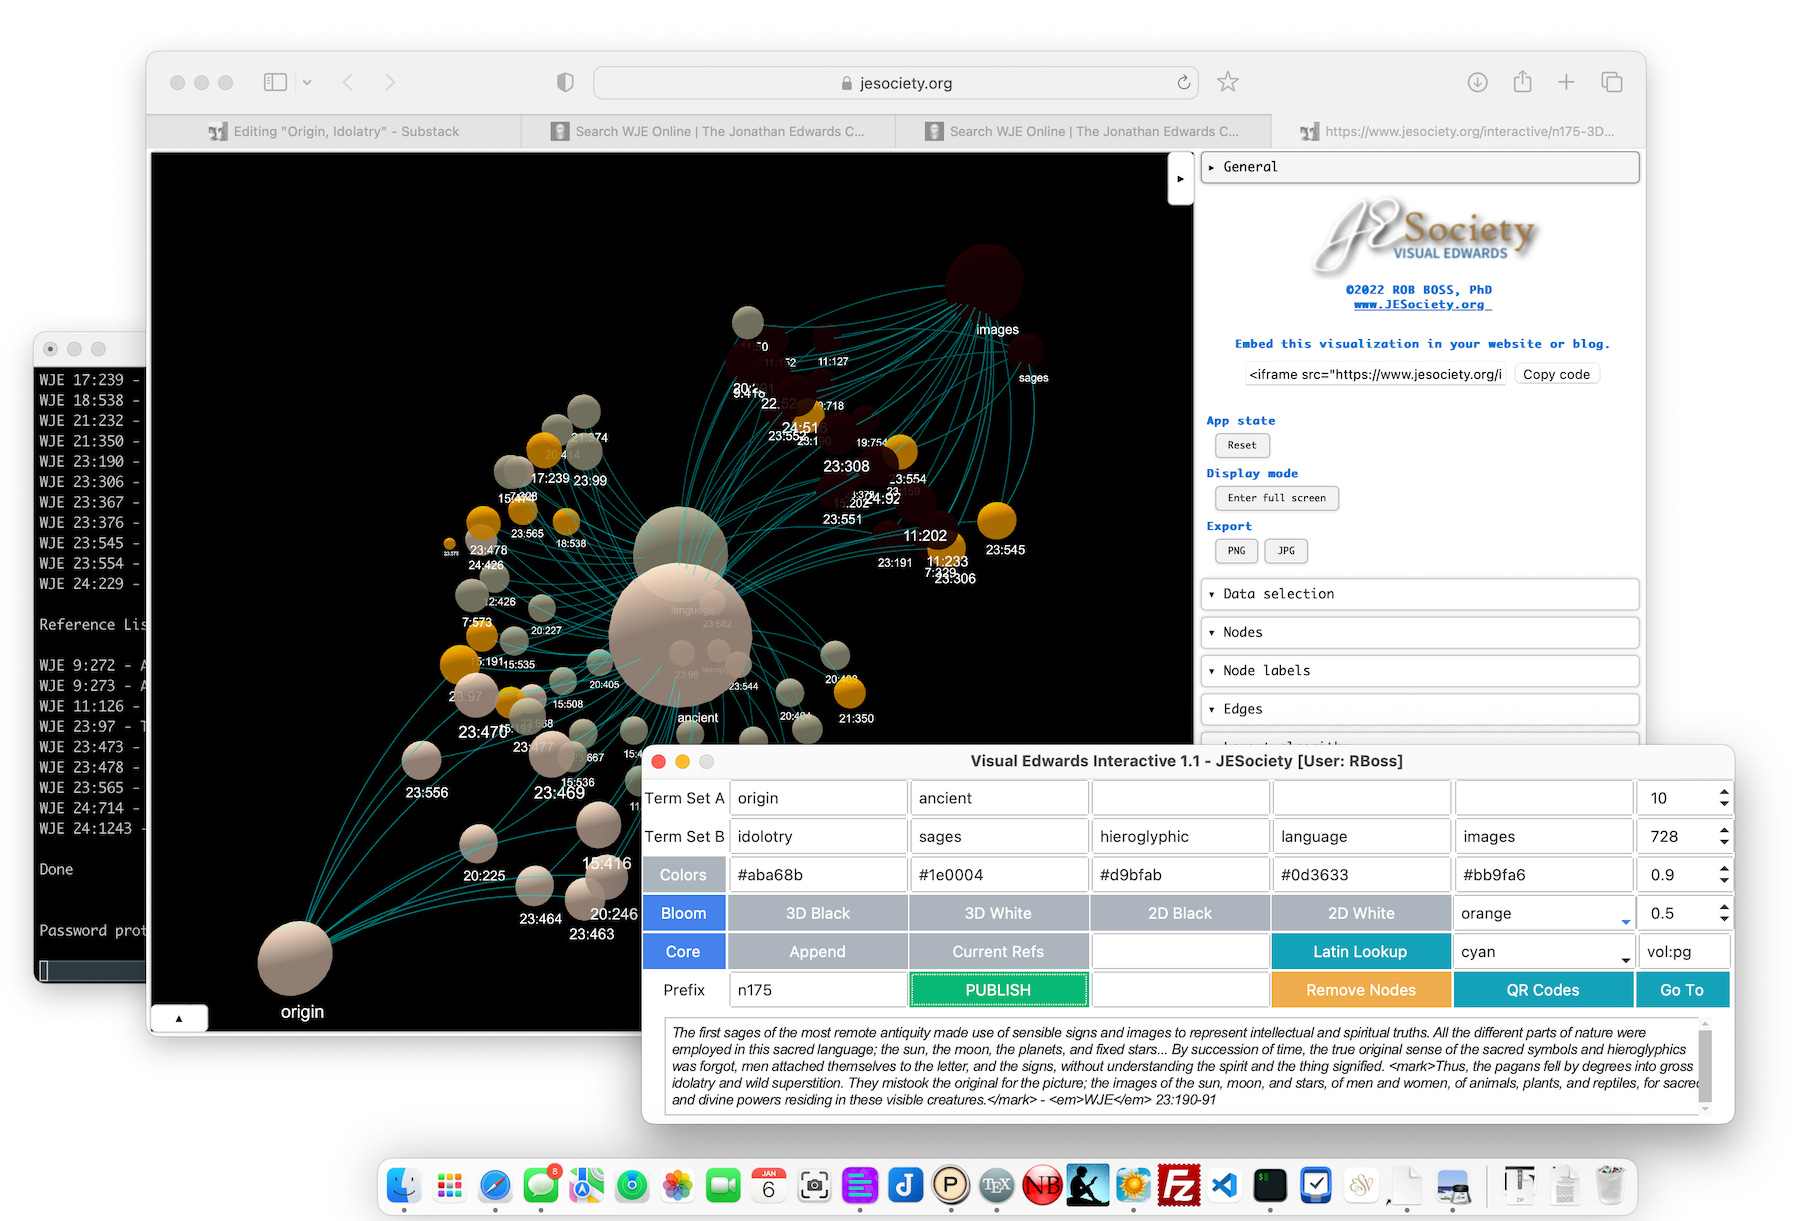Click the iframe embed code field
Image resolution: width=1800 pixels, height=1221 pixels.
[1374, 374]
